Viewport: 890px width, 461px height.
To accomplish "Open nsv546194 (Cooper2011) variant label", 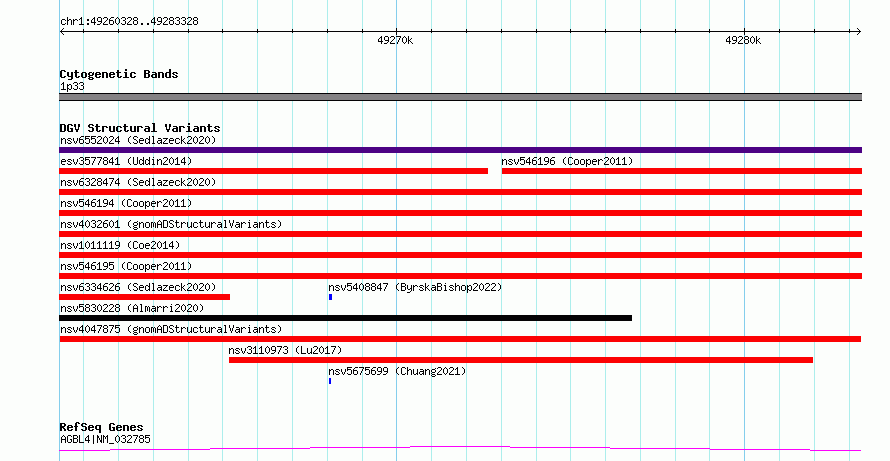I will (x=126, y=203).
